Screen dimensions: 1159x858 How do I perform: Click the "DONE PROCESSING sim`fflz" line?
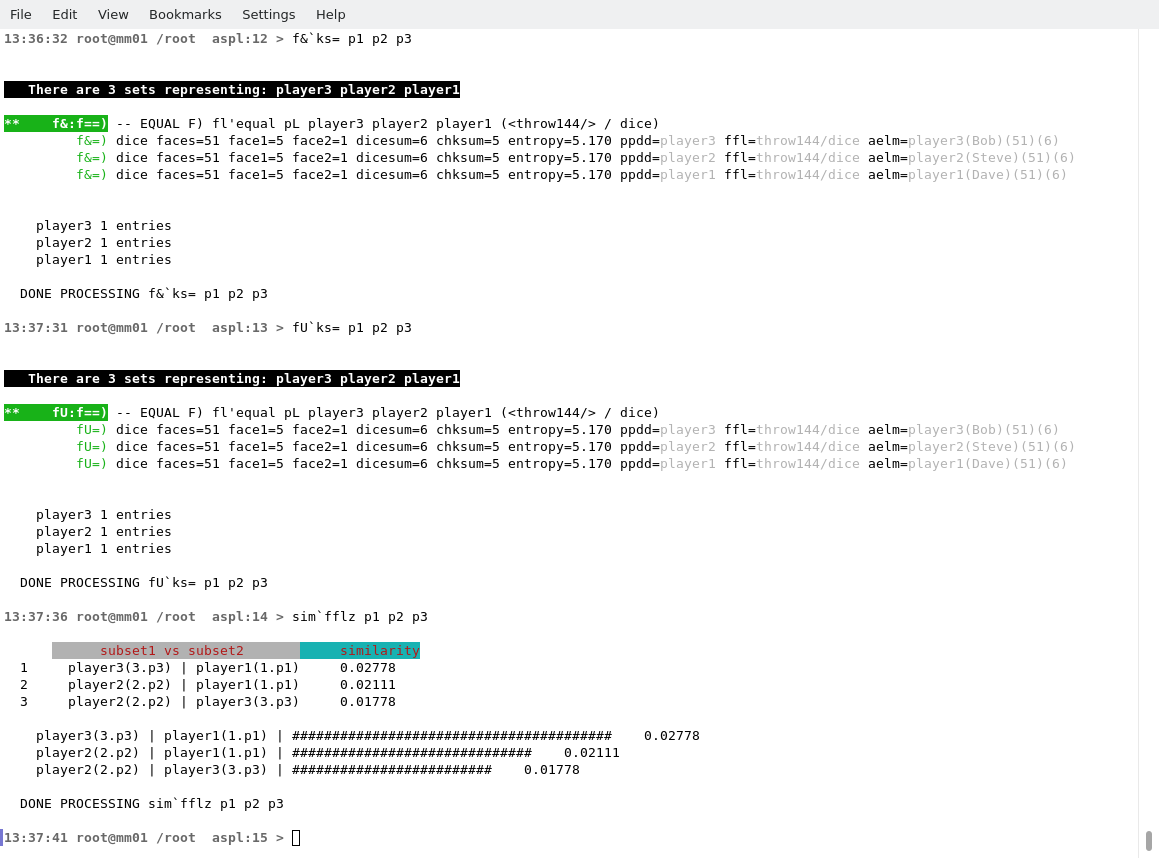(x=151, y=804)
